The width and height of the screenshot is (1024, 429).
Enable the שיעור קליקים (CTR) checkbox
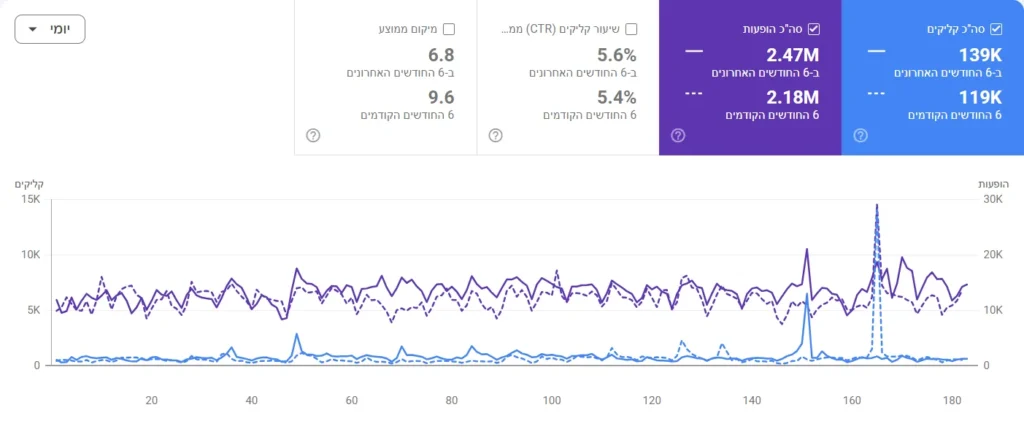pos(631,29)
